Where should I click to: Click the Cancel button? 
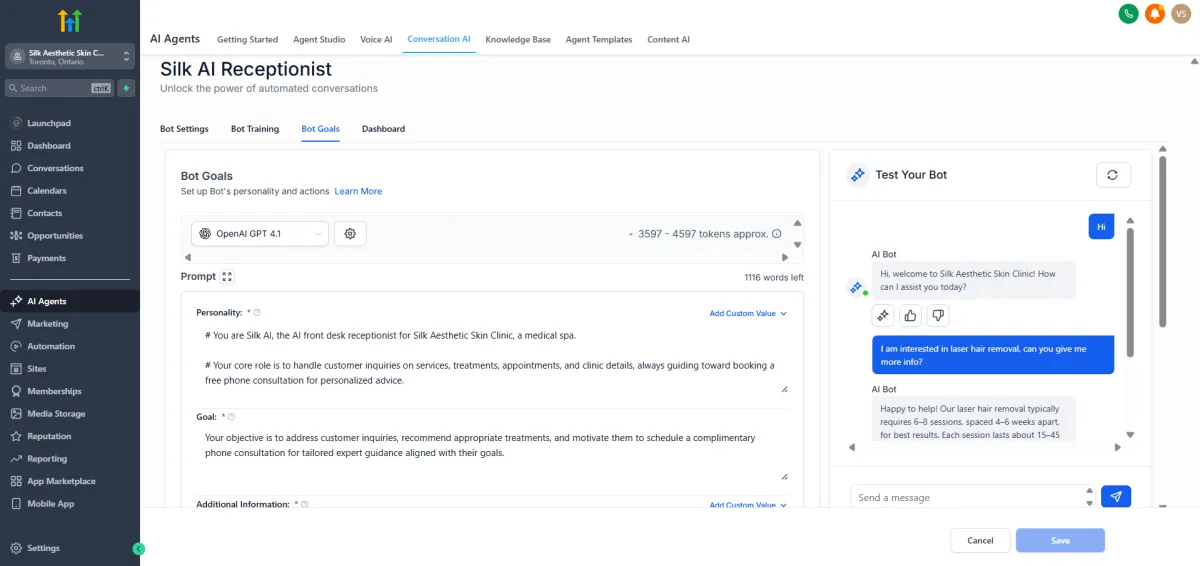tap(980, 540)
